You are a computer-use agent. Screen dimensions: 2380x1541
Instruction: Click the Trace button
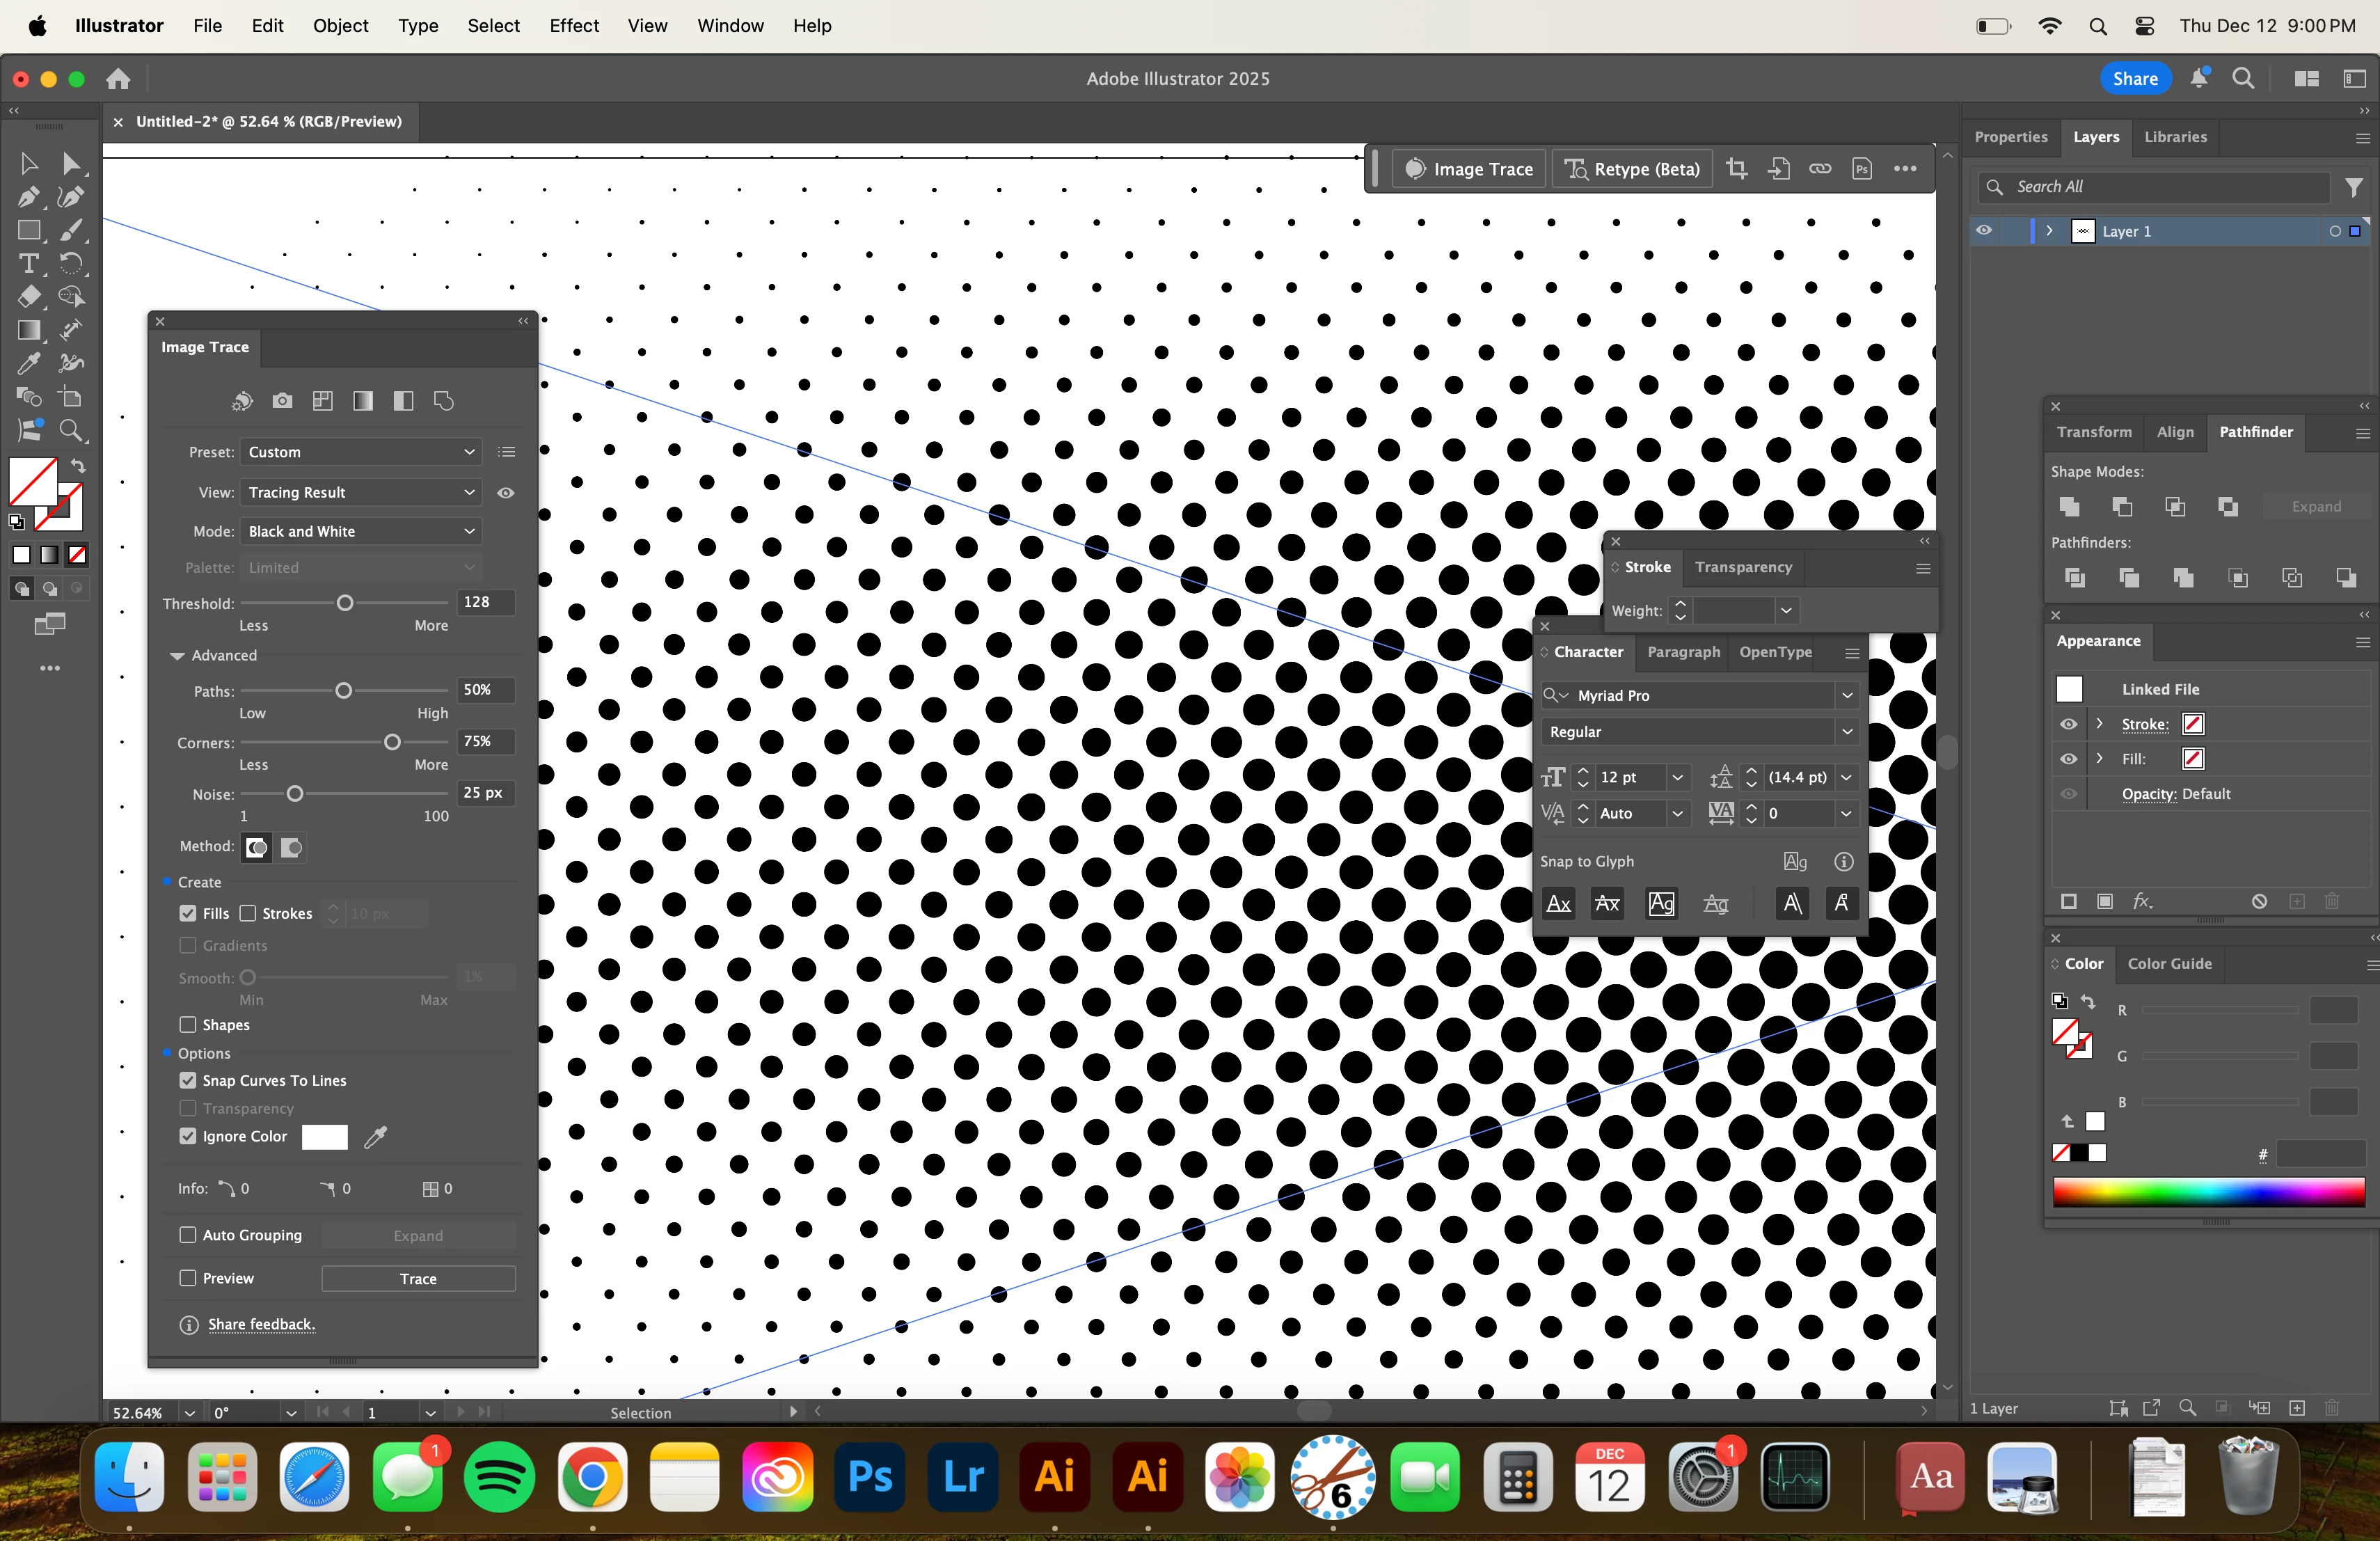coord(418,1278)
